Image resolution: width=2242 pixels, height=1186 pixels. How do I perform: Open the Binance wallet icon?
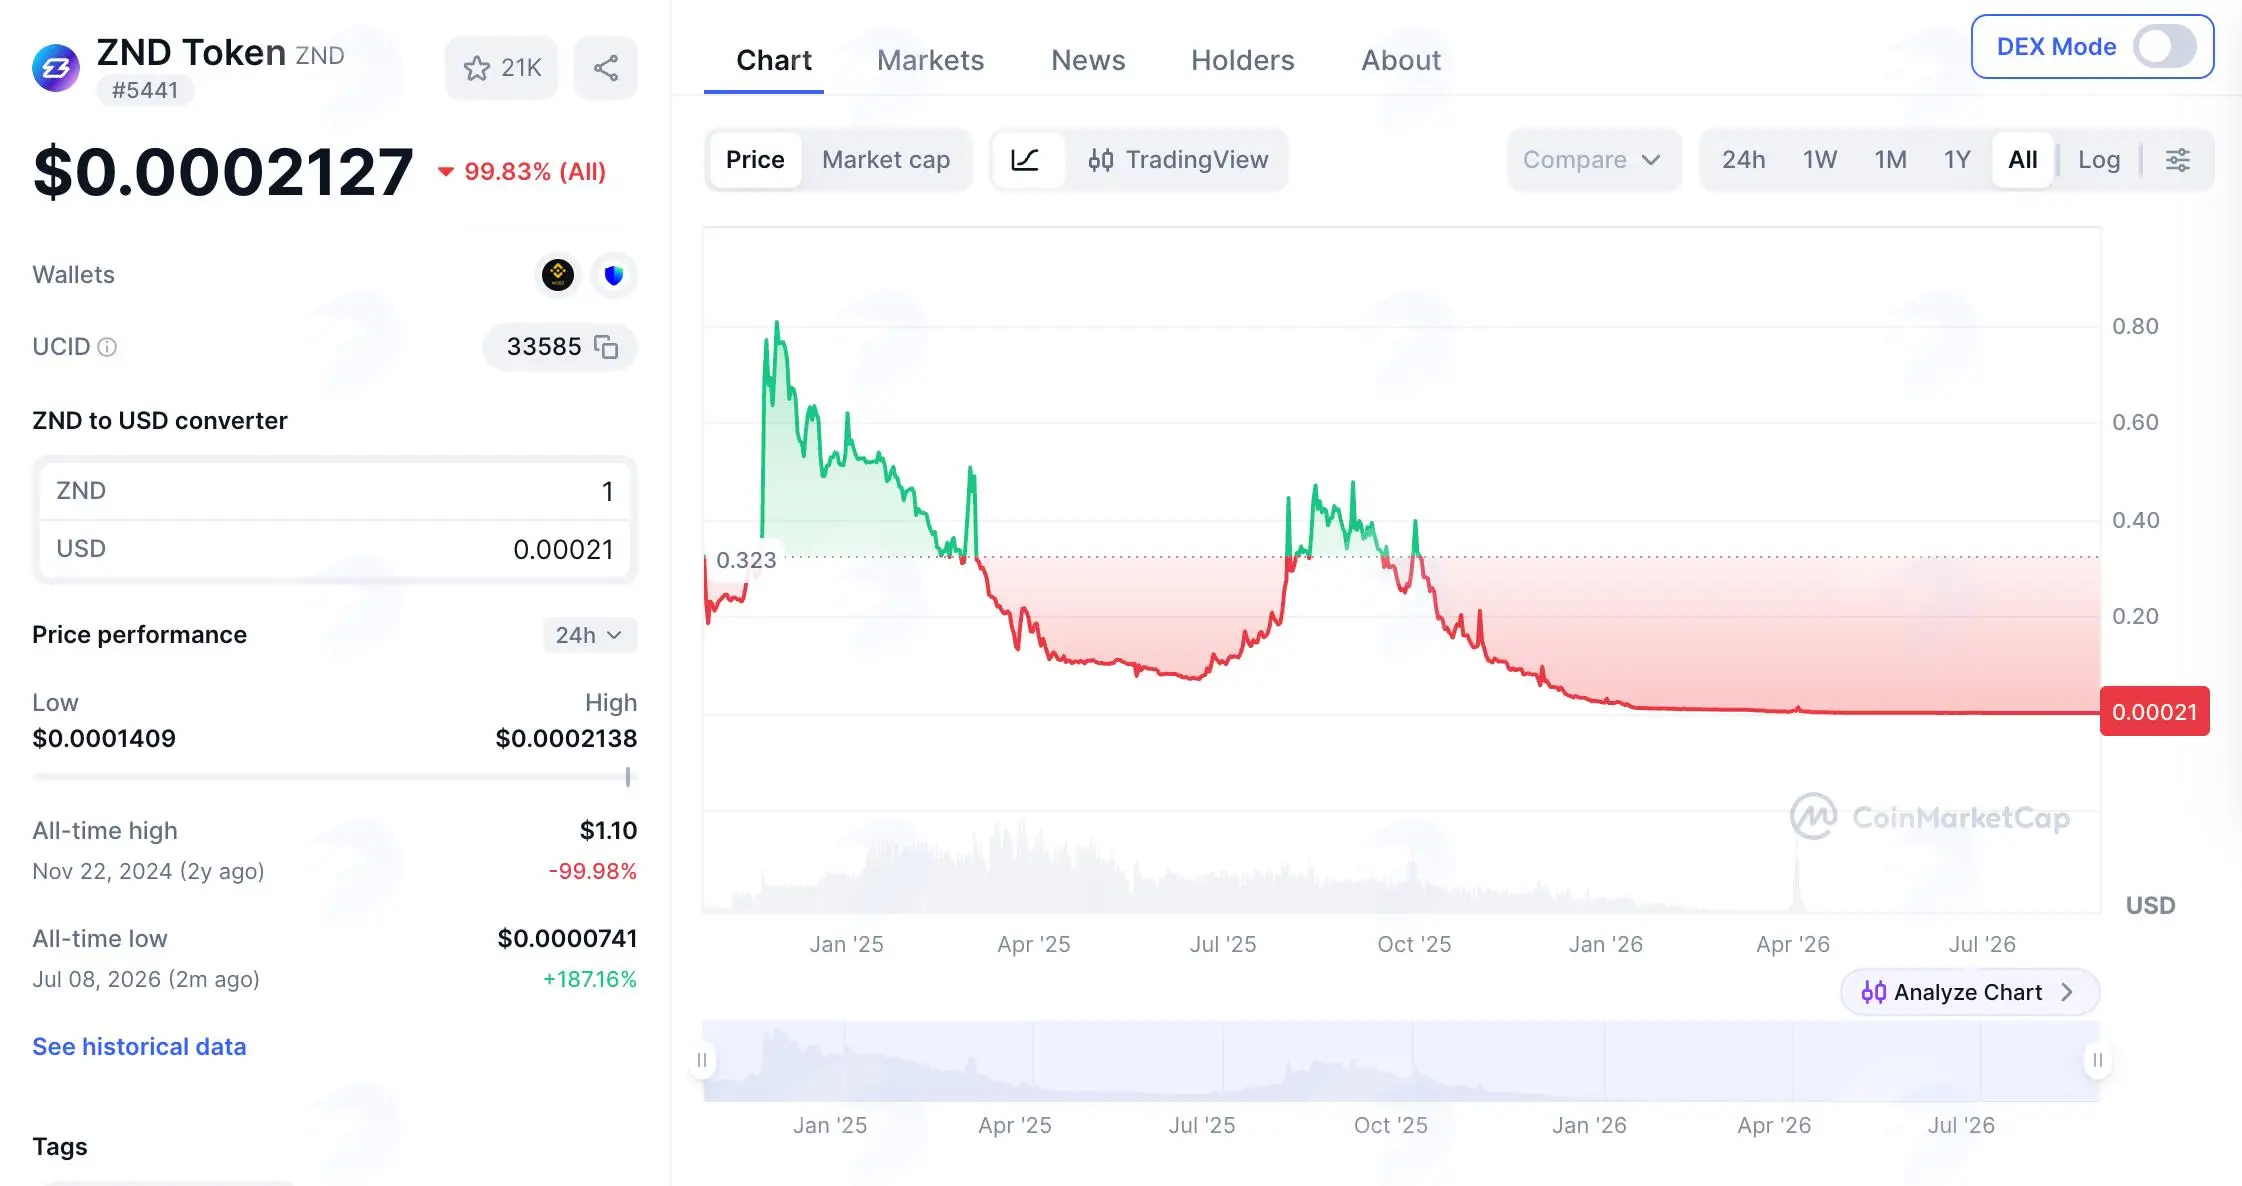[x=558, y=275]
